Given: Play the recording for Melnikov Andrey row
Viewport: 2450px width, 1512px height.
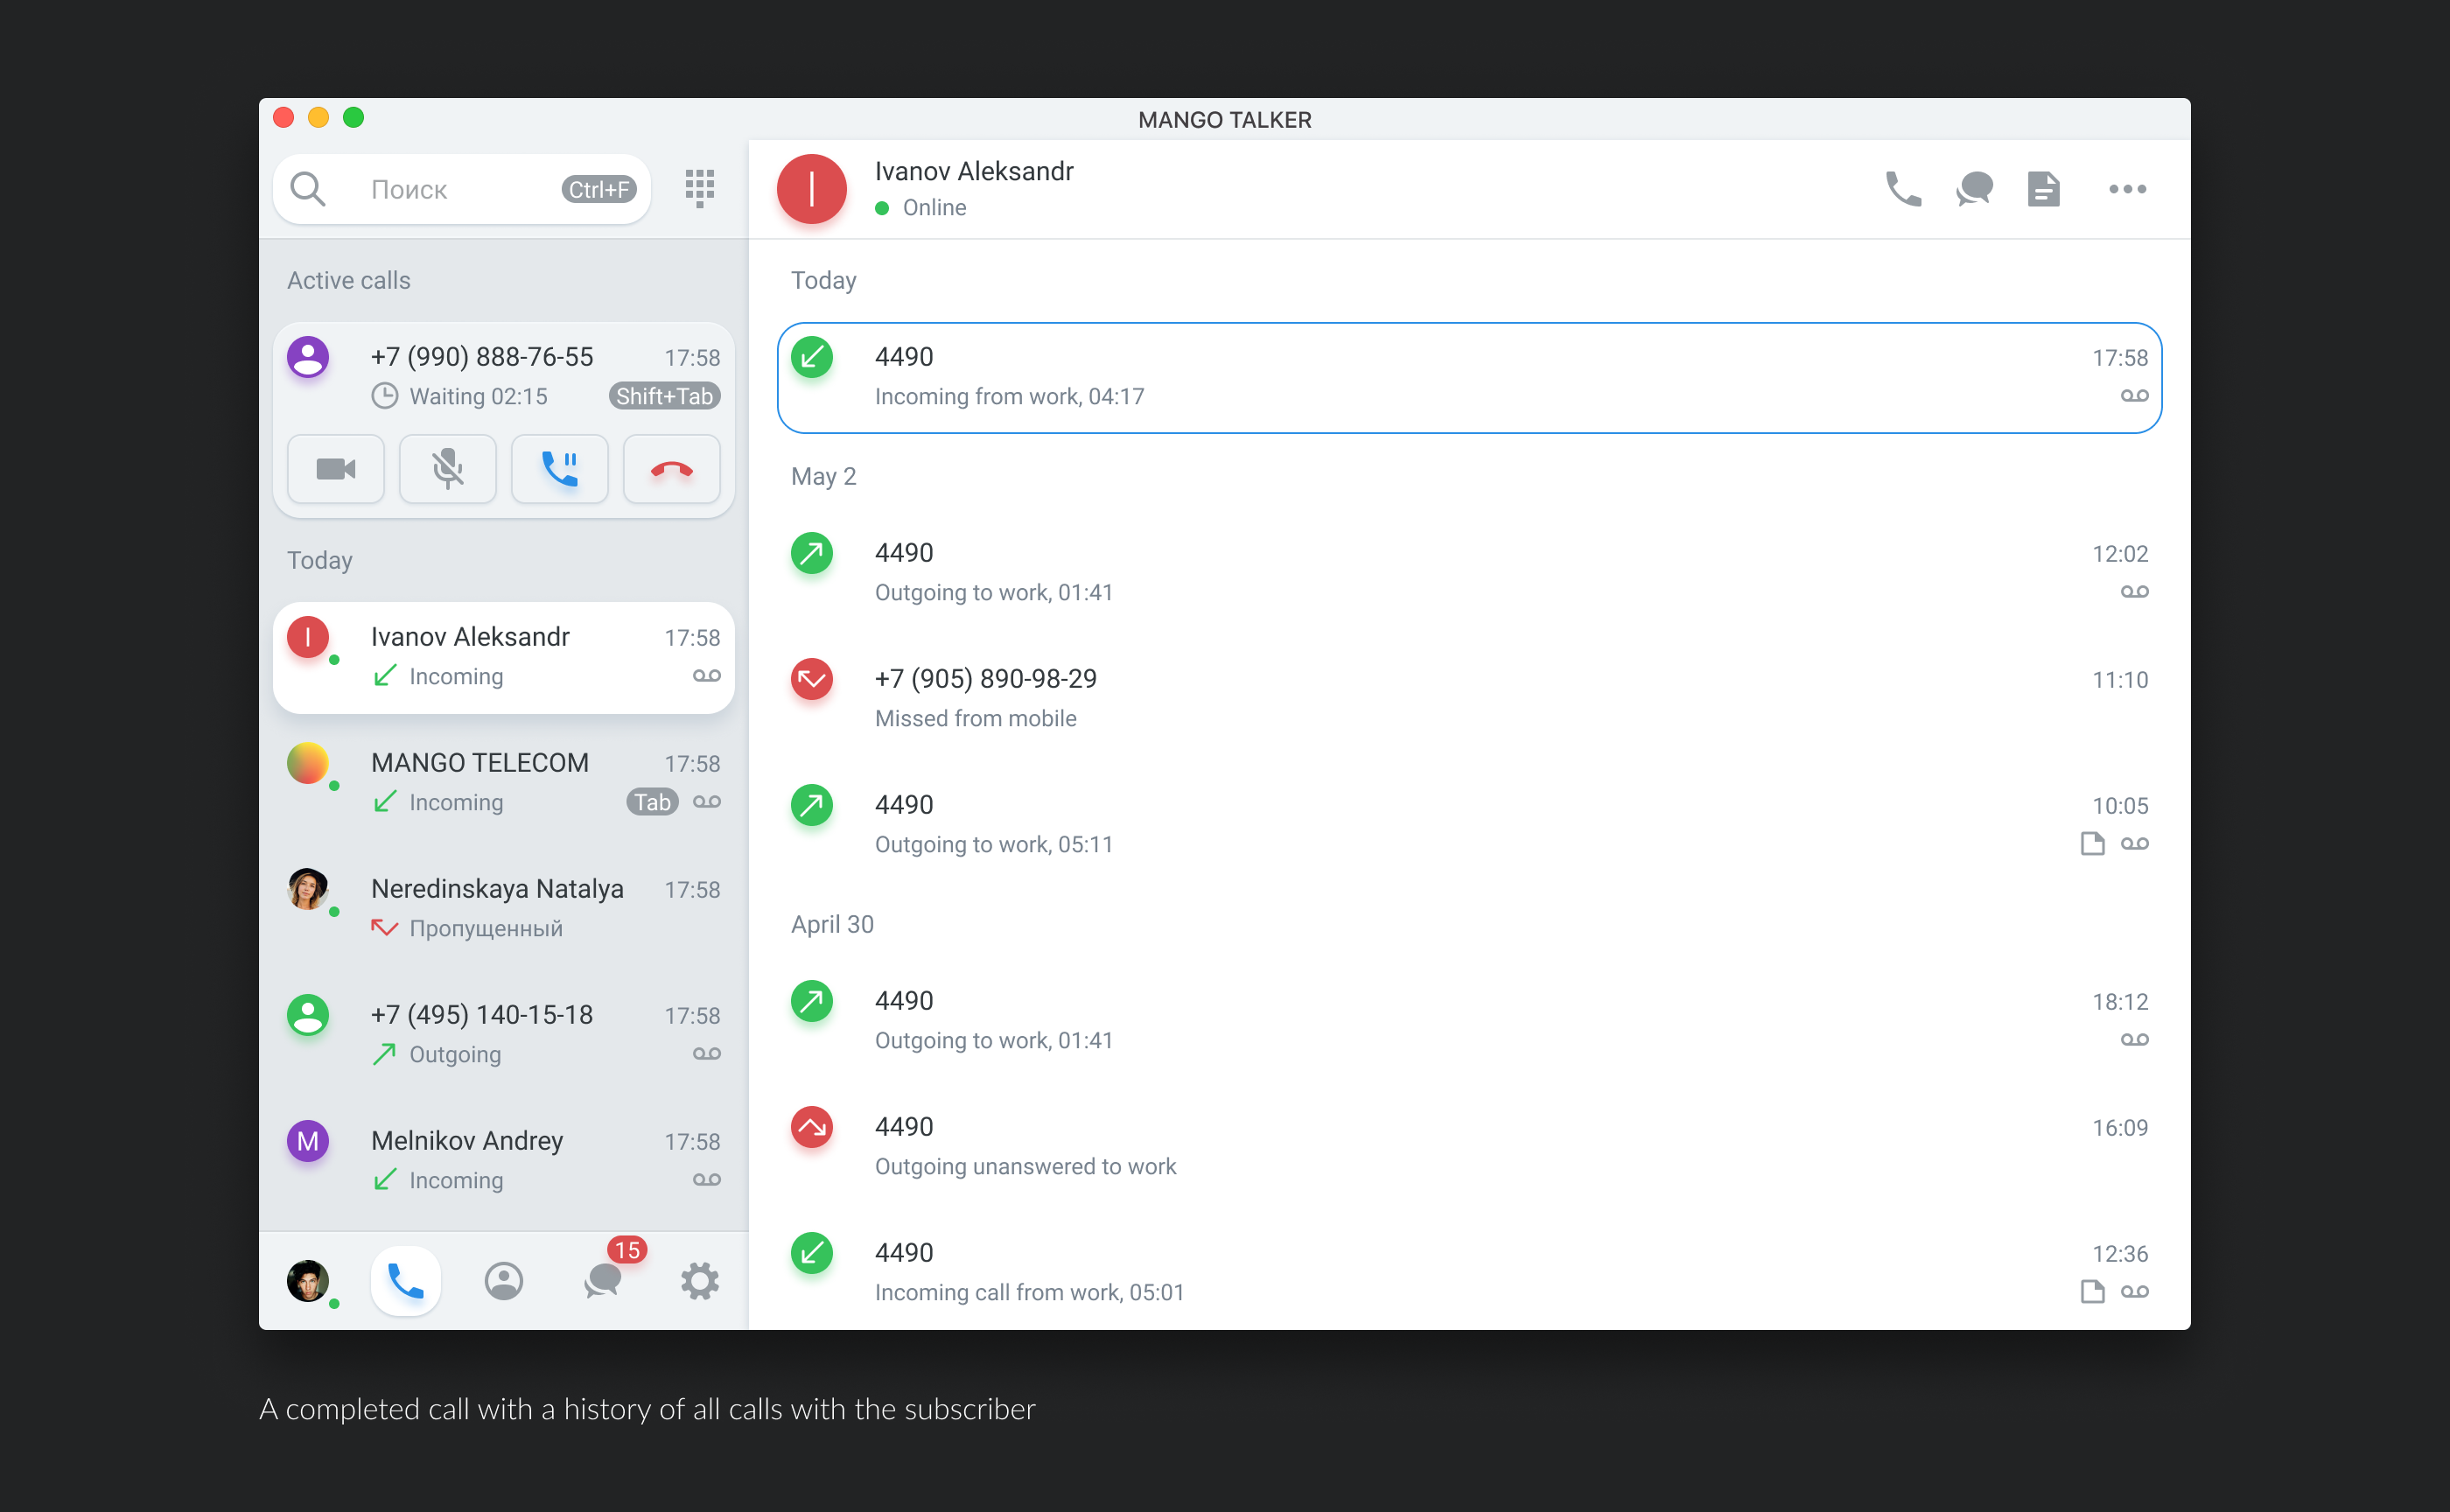Looking at the screenshot, I should 707,1180.
